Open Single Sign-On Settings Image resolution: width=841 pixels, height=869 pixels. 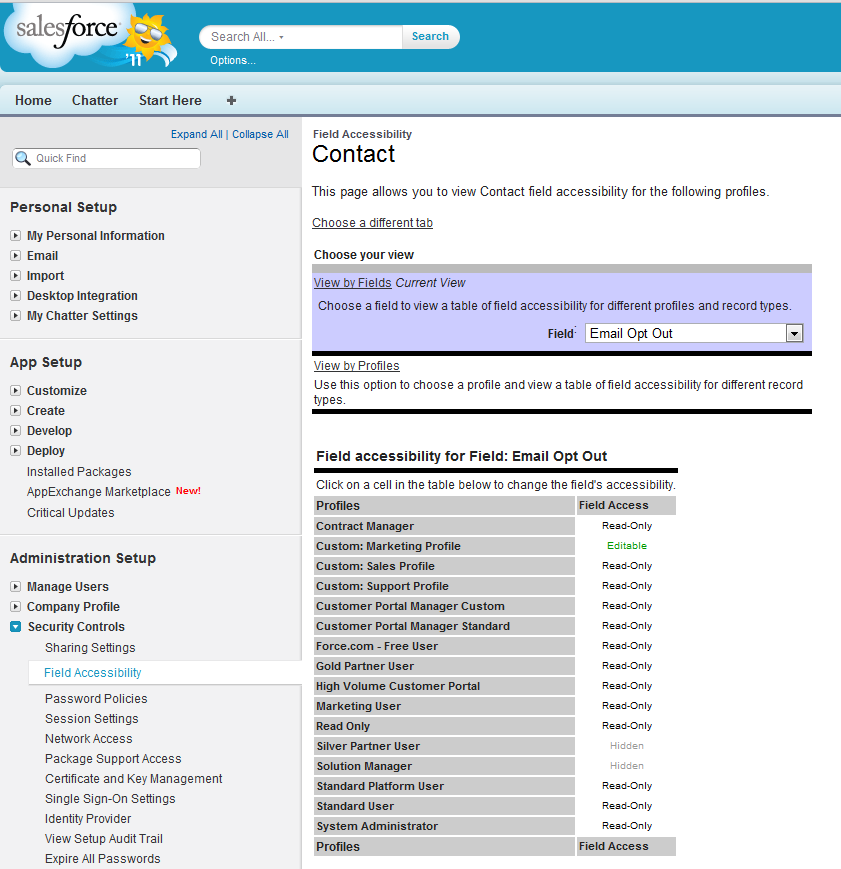tap(110, 799)
